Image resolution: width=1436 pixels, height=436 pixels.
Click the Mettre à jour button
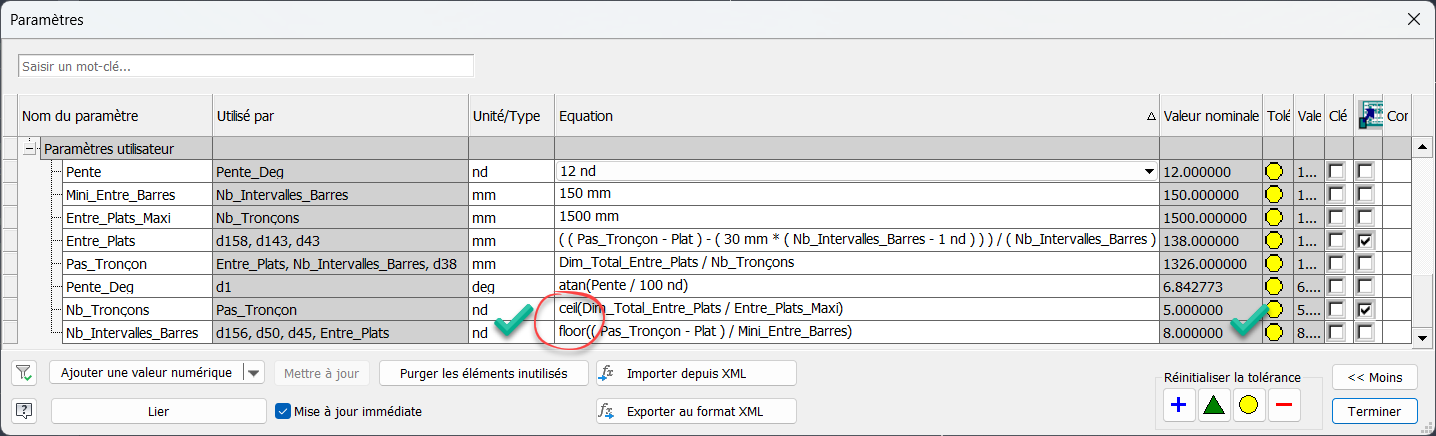tap(321, 373)
